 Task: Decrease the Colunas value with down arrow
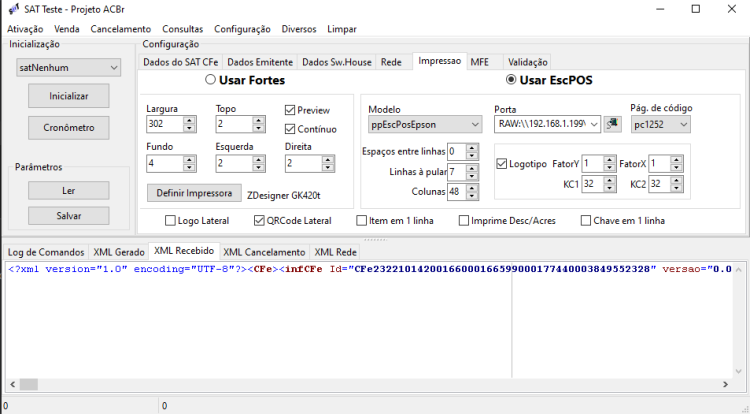point(472,196)
